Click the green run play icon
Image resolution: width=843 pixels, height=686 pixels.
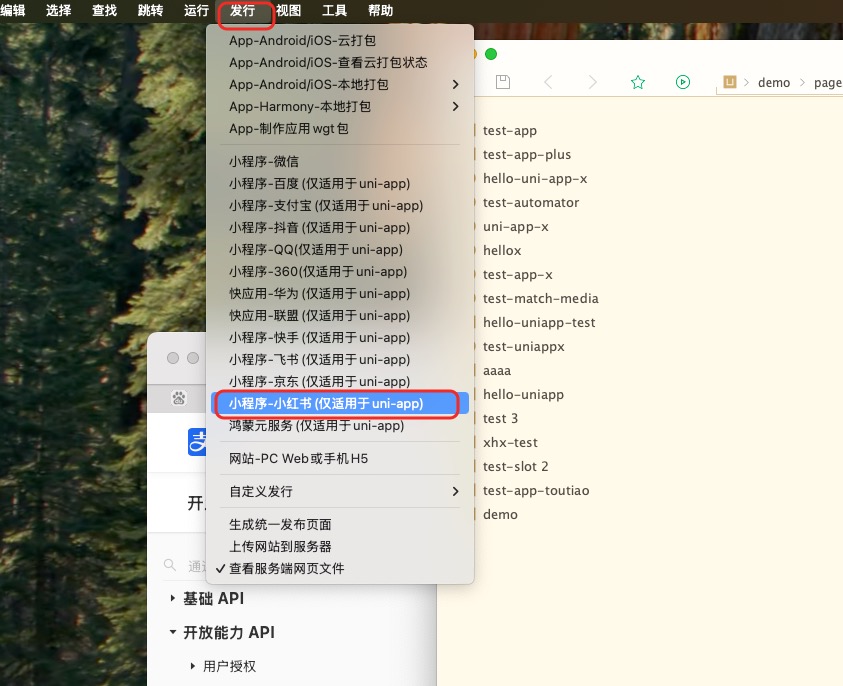[x=683, y=82]
